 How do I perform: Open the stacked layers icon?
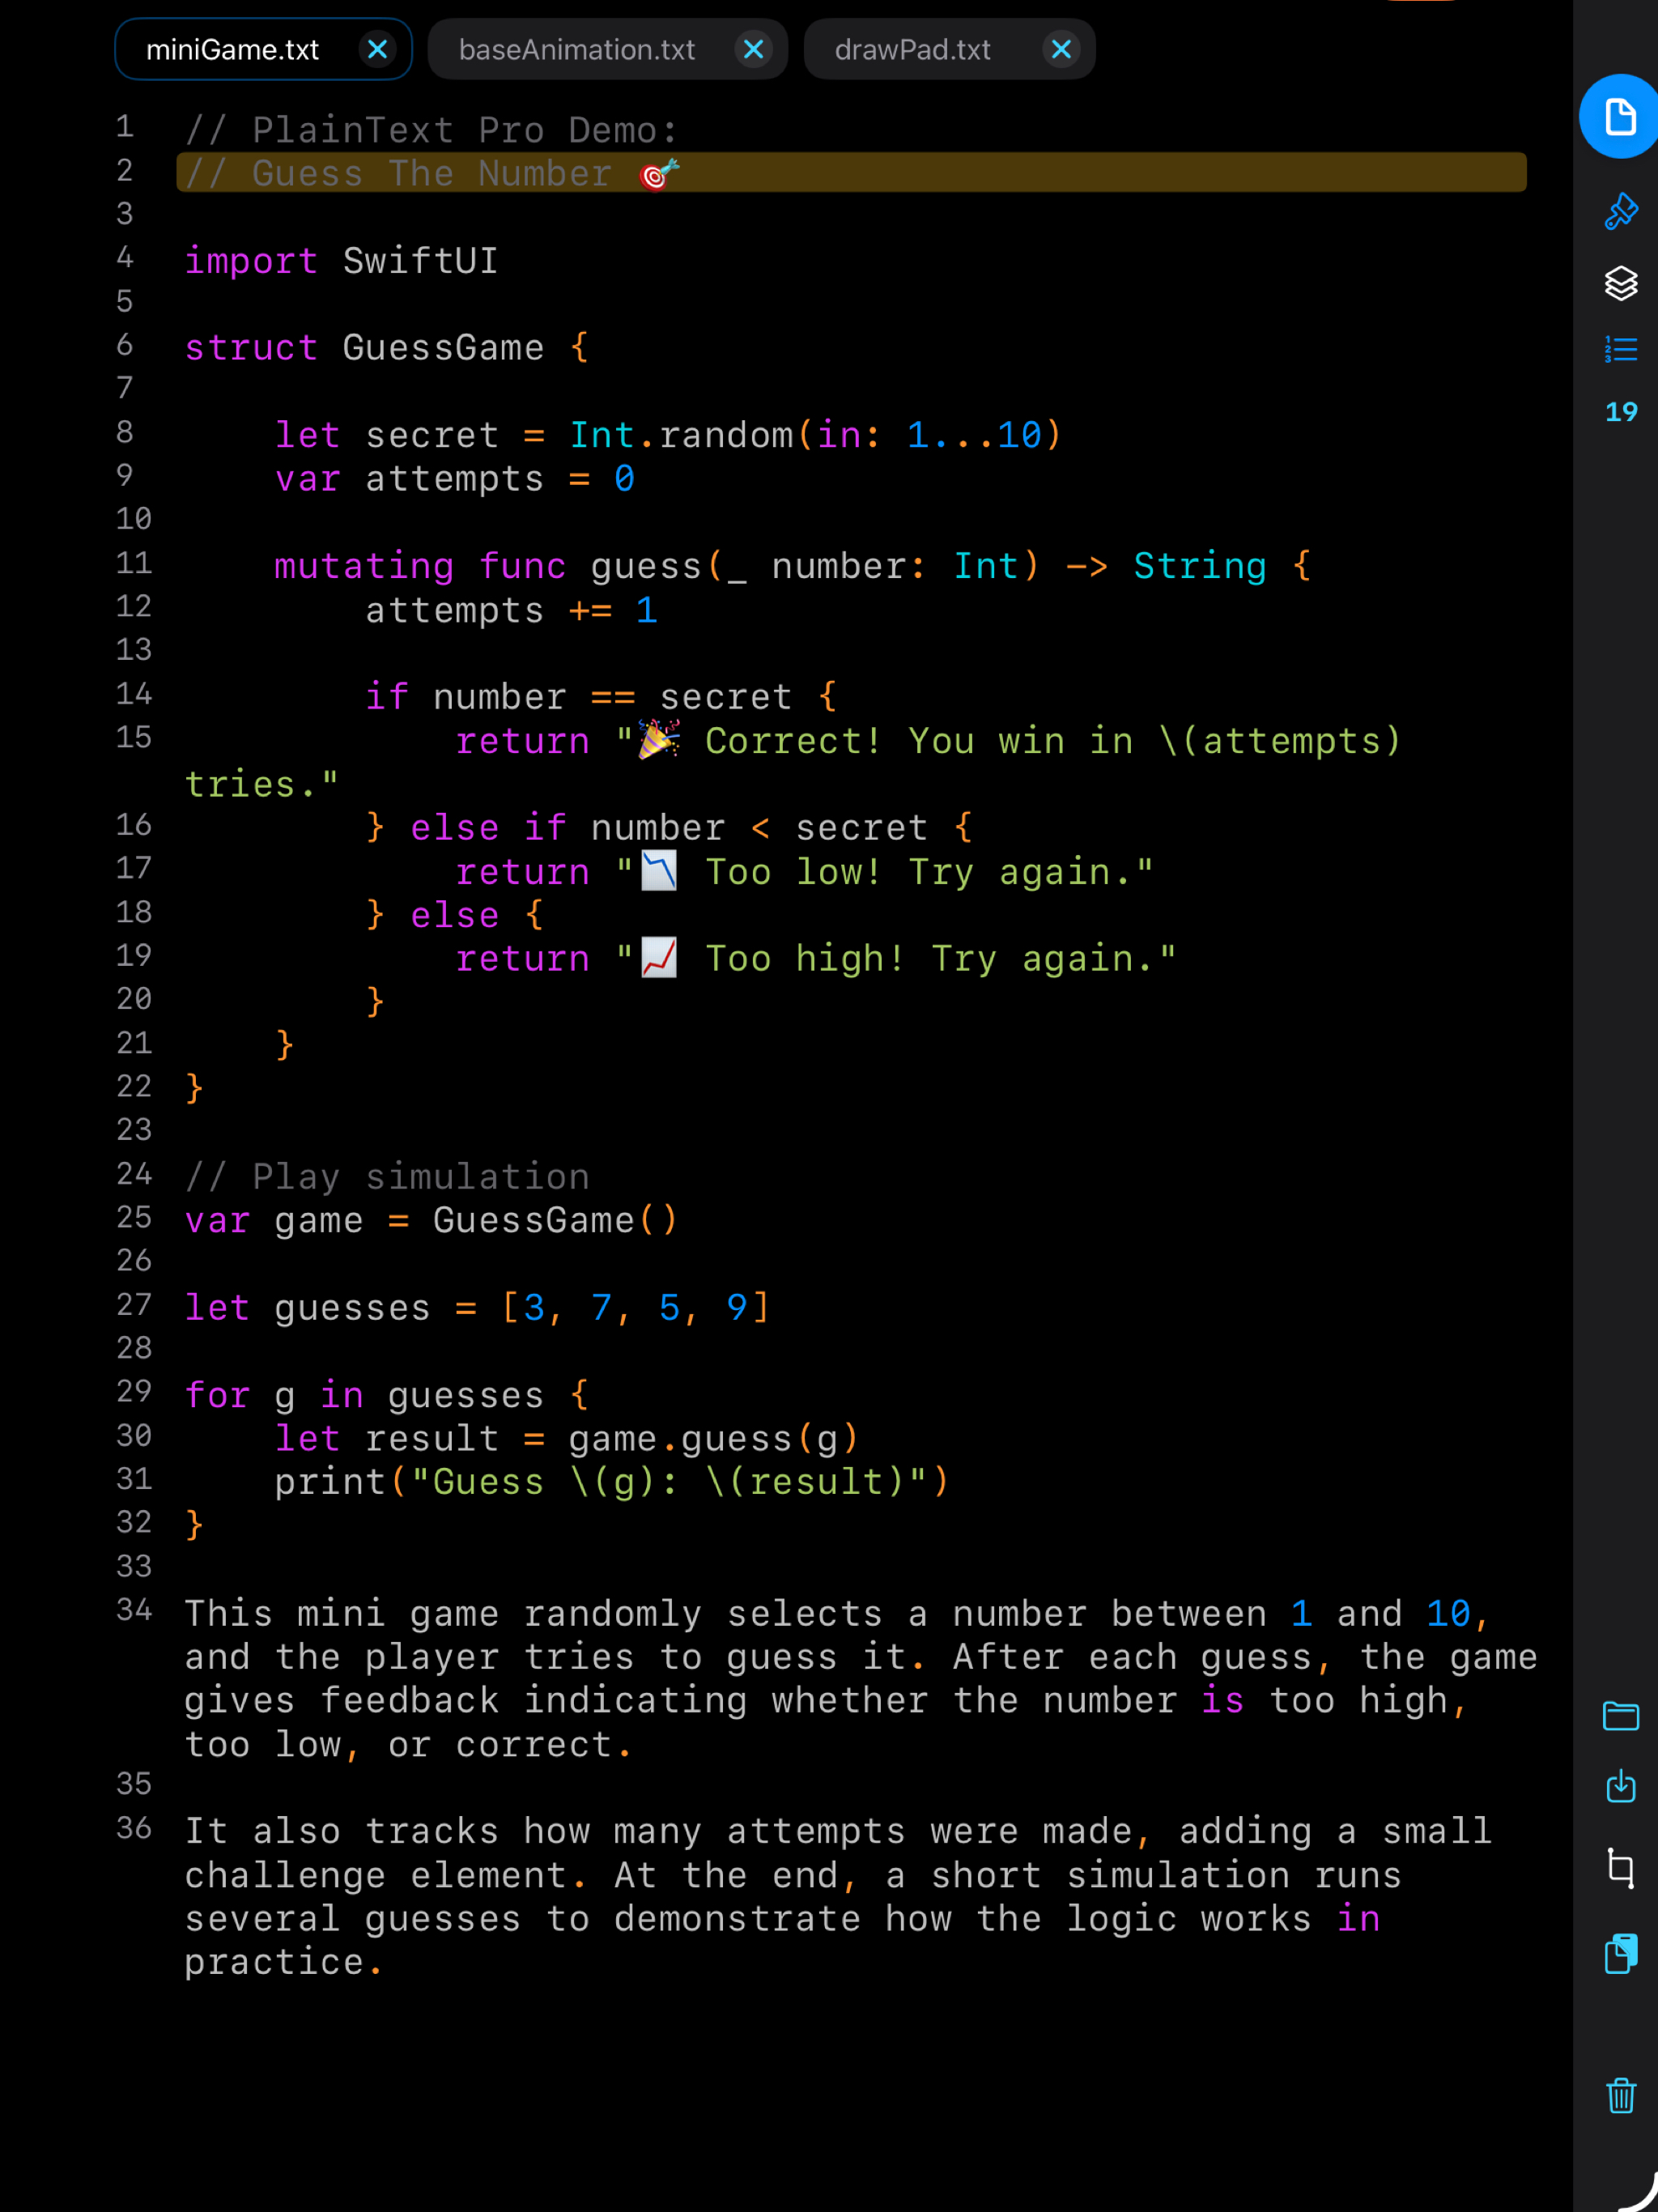tap(1620, 283)
